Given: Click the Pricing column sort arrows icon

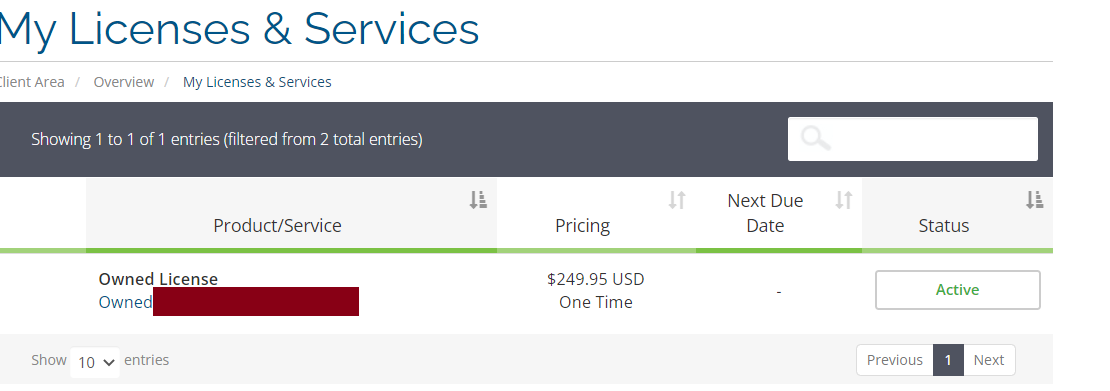Looking at the screenshot, I should tap(677, 200).
